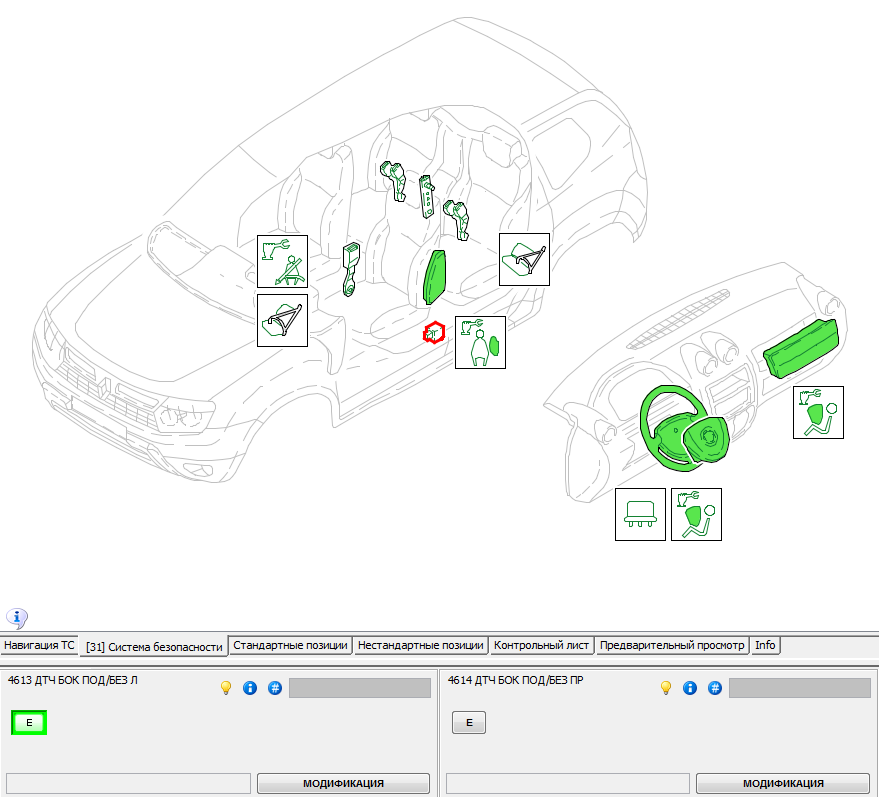Select the driver airbag repair icon near steering wheel
This screenshot has width=879, height=797.
point(696,514)
